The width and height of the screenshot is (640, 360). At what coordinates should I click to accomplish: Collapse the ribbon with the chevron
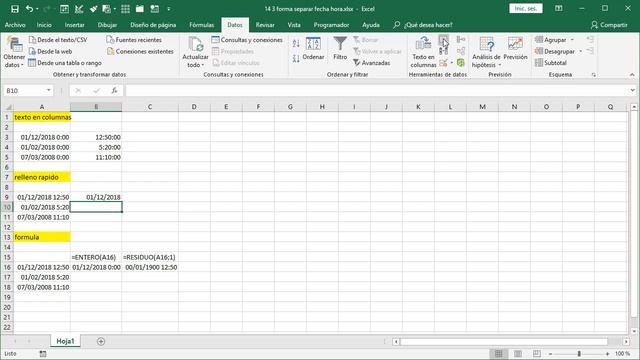(x=632, y=75)
